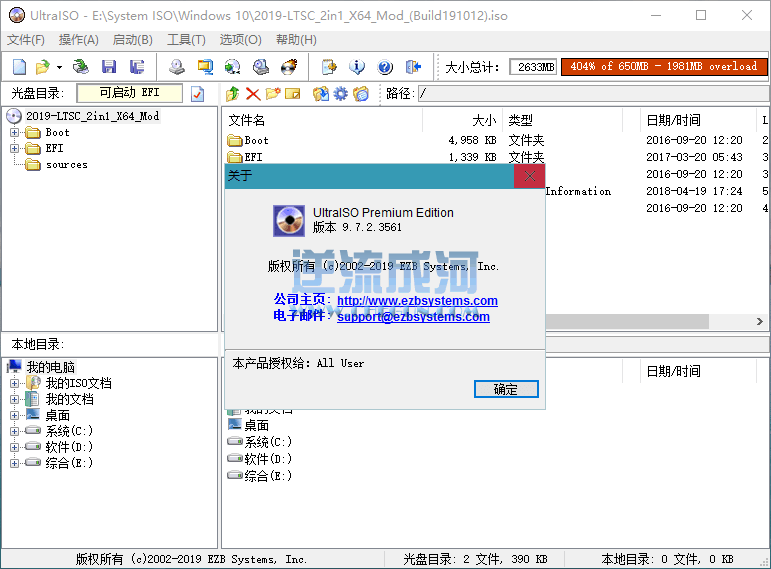Click the Register notepad icon in toolbar
This screenshot has height=569, width=771.
[329, 66]
